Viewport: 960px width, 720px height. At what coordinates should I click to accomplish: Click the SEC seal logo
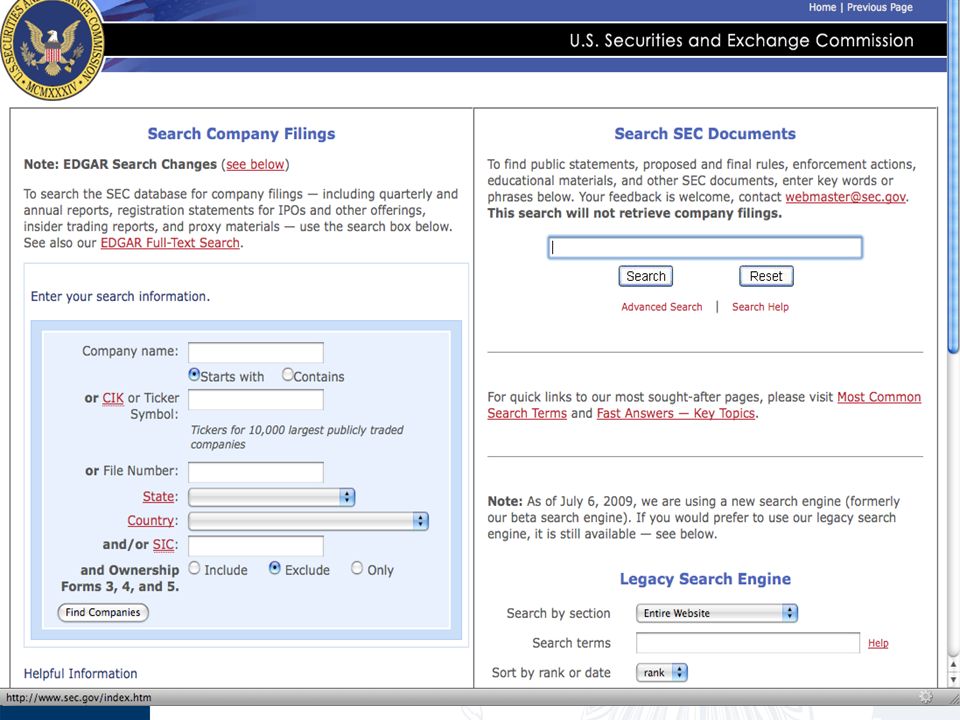(x=52, y=49)
